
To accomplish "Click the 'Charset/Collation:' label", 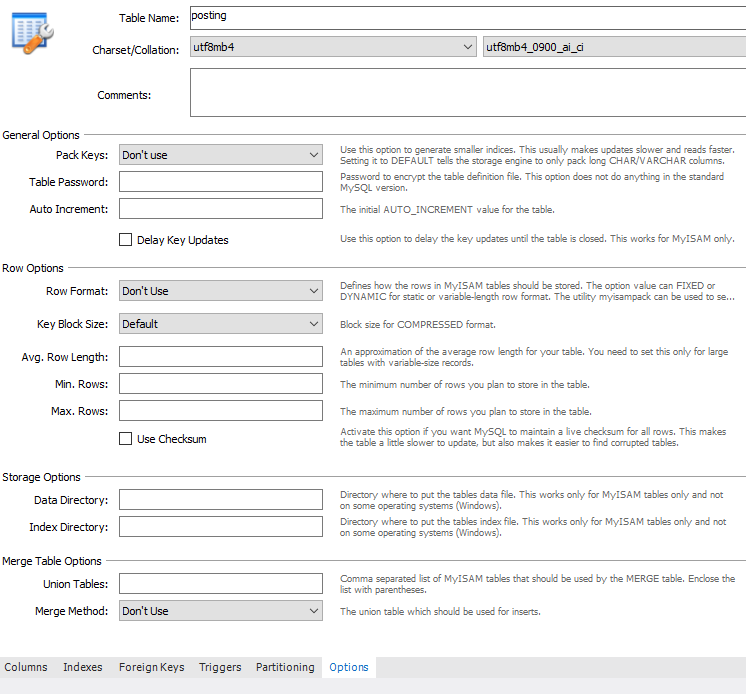I will pos(136,50).
